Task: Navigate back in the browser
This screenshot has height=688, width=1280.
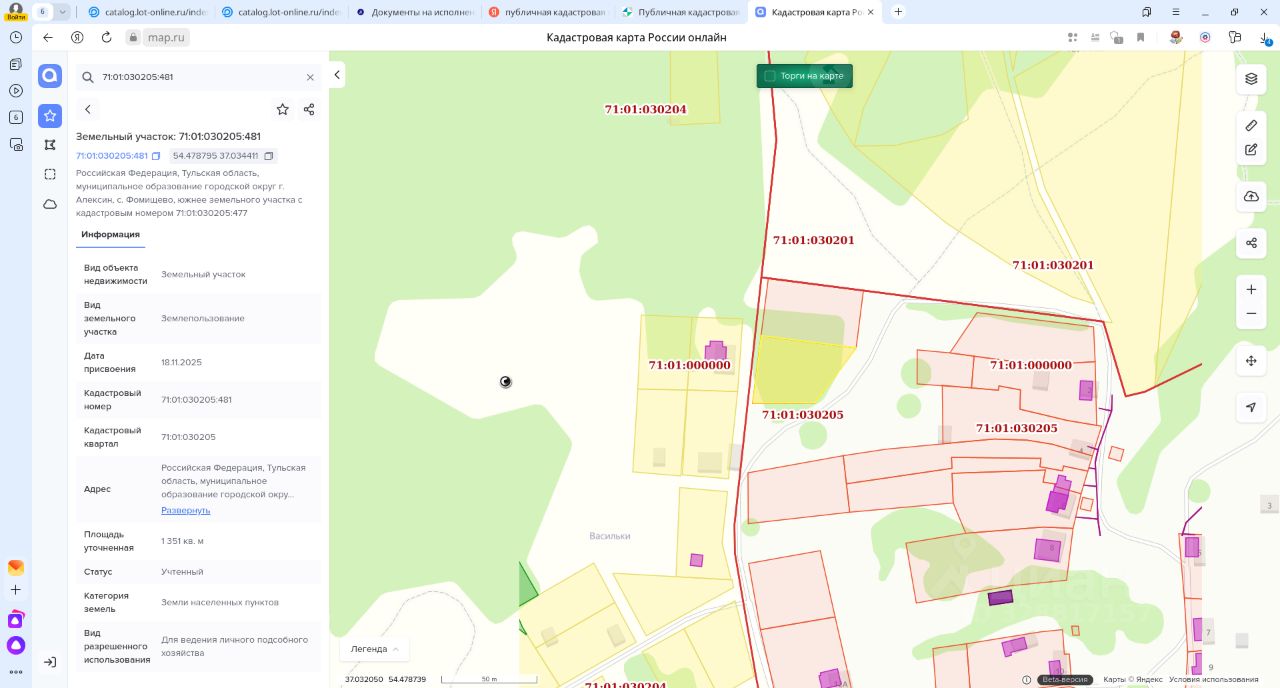Action: coord(48,37)
